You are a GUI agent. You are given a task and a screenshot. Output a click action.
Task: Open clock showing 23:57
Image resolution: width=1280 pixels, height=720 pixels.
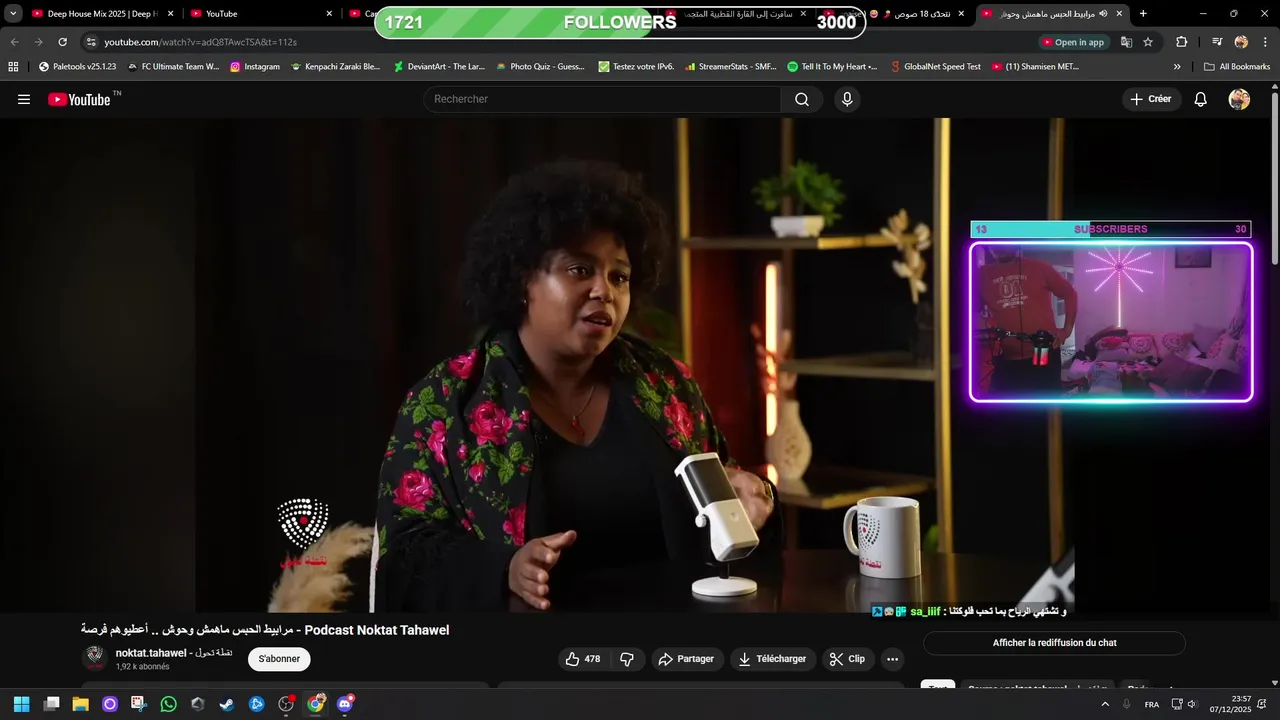[1230, 704]
